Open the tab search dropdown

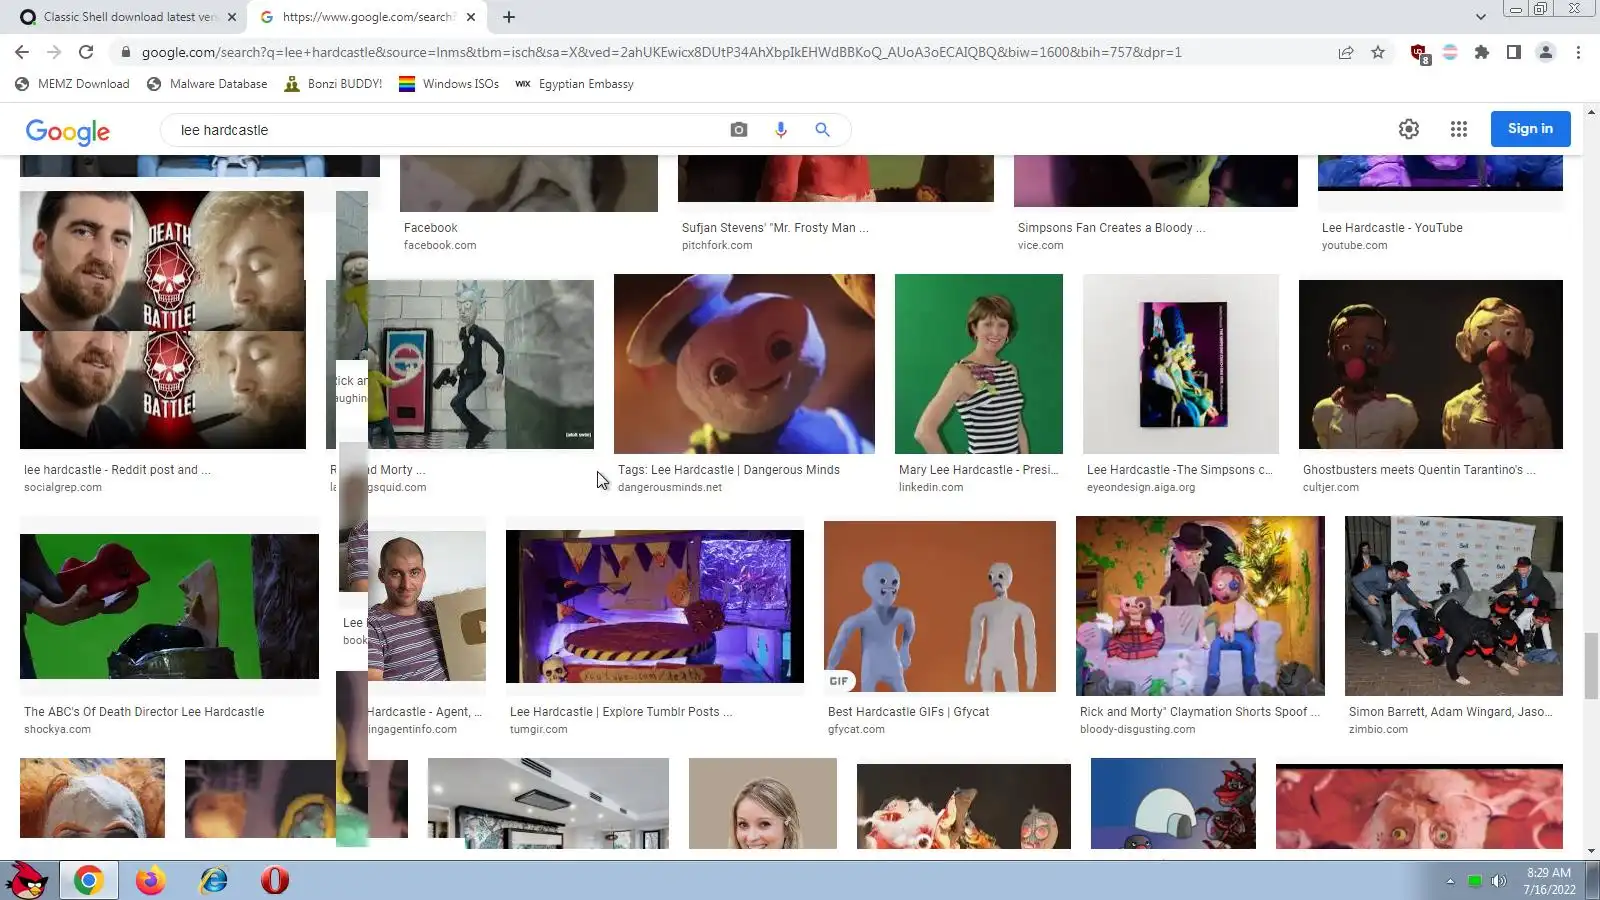click(1481, 17)
